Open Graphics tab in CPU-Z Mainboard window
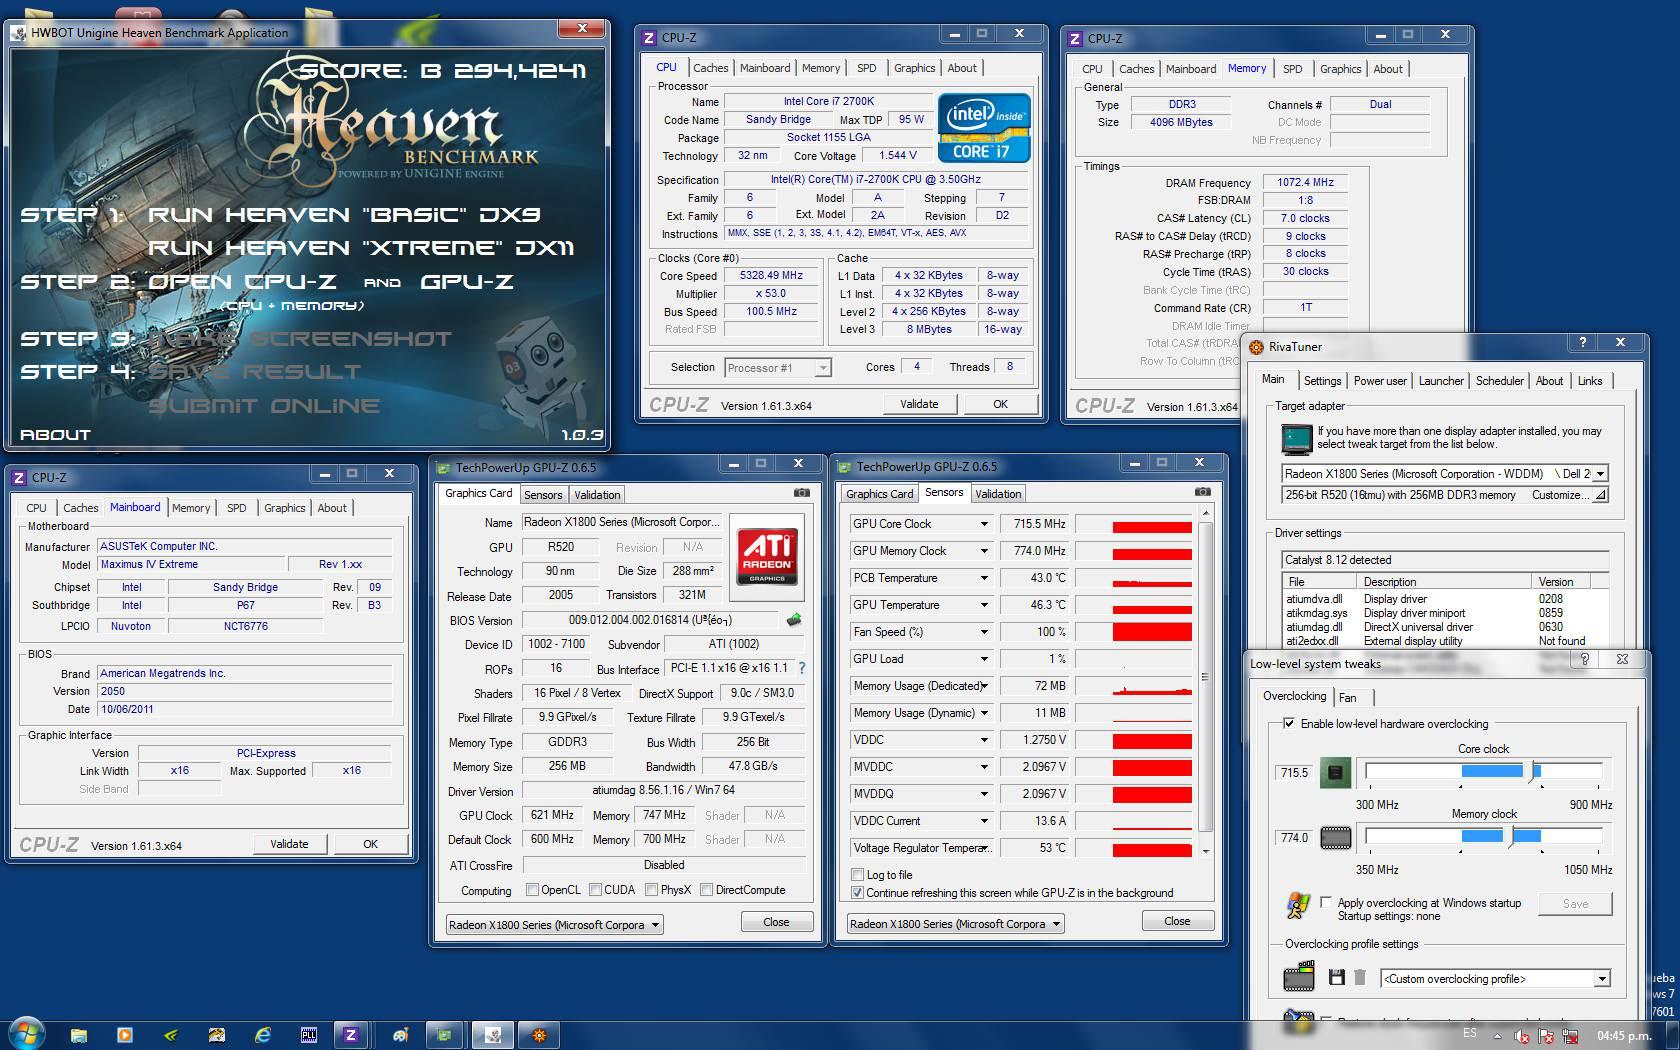 click(285, 508)
